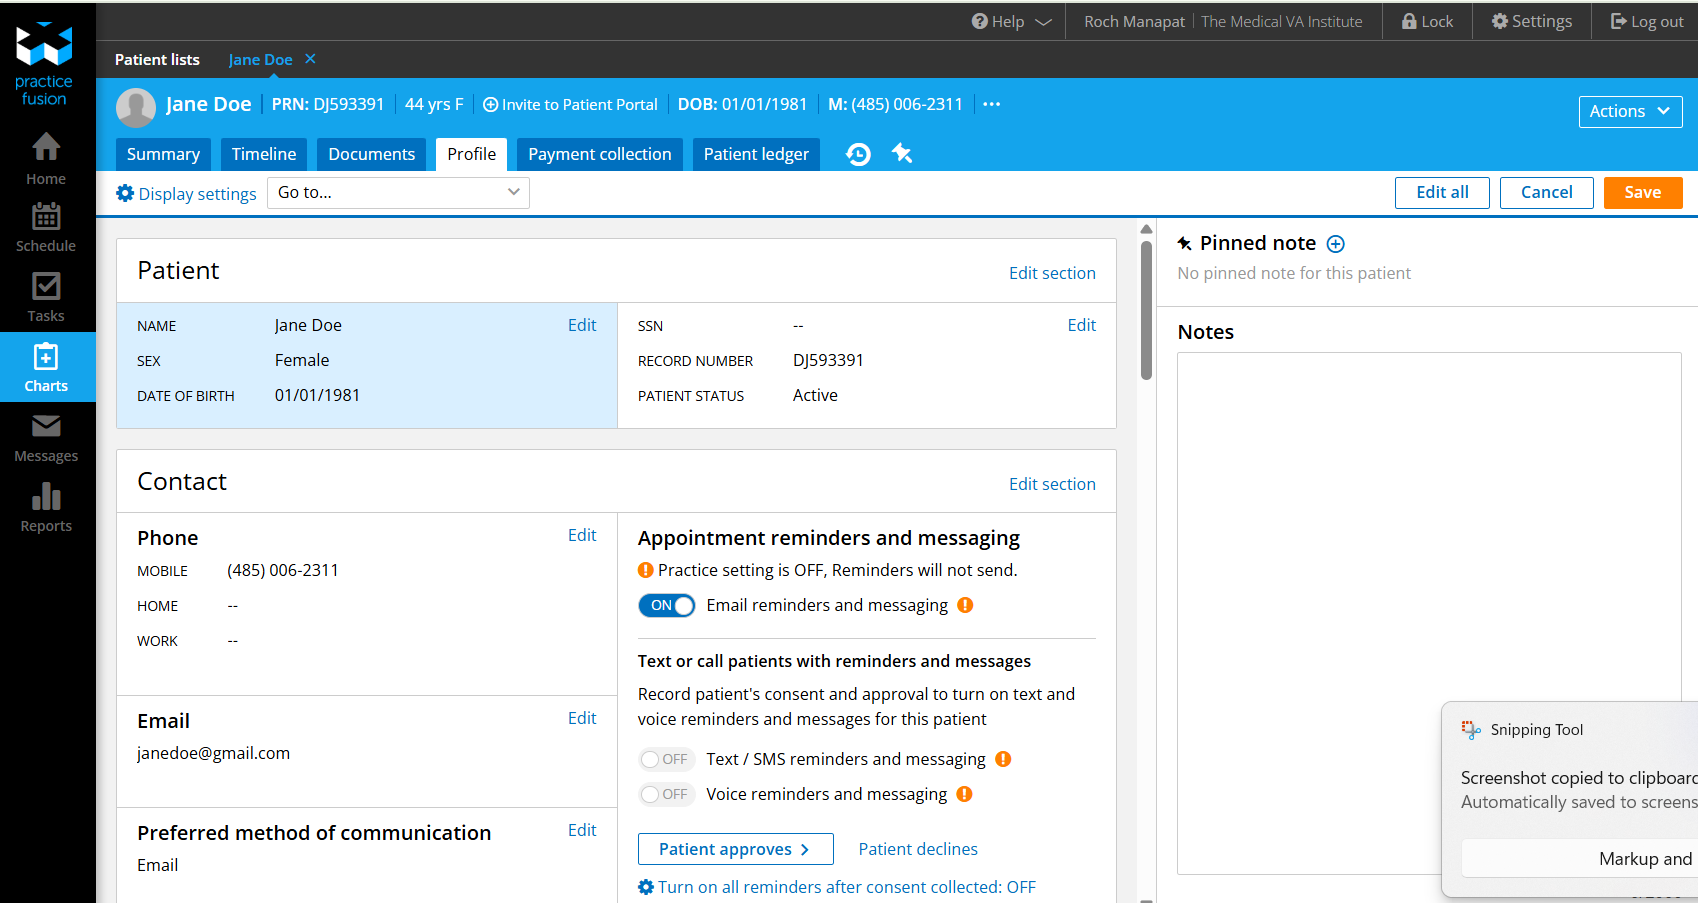This screenshot has width=1698, height=903.
Task: Open the Payment collection tab
Action: [x=600, y=154]
